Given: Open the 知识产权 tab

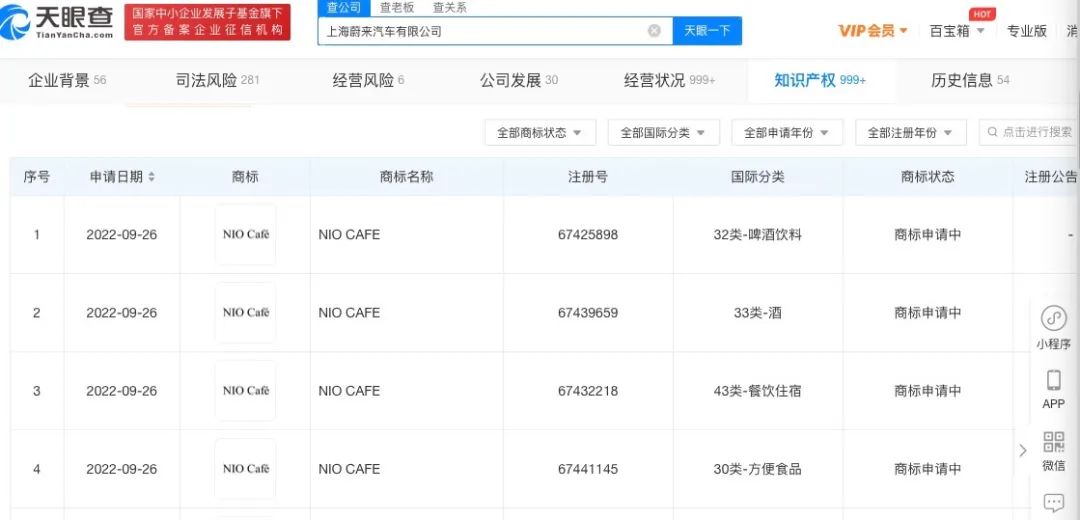Looking at the screenshot, I should pos(820,81).
